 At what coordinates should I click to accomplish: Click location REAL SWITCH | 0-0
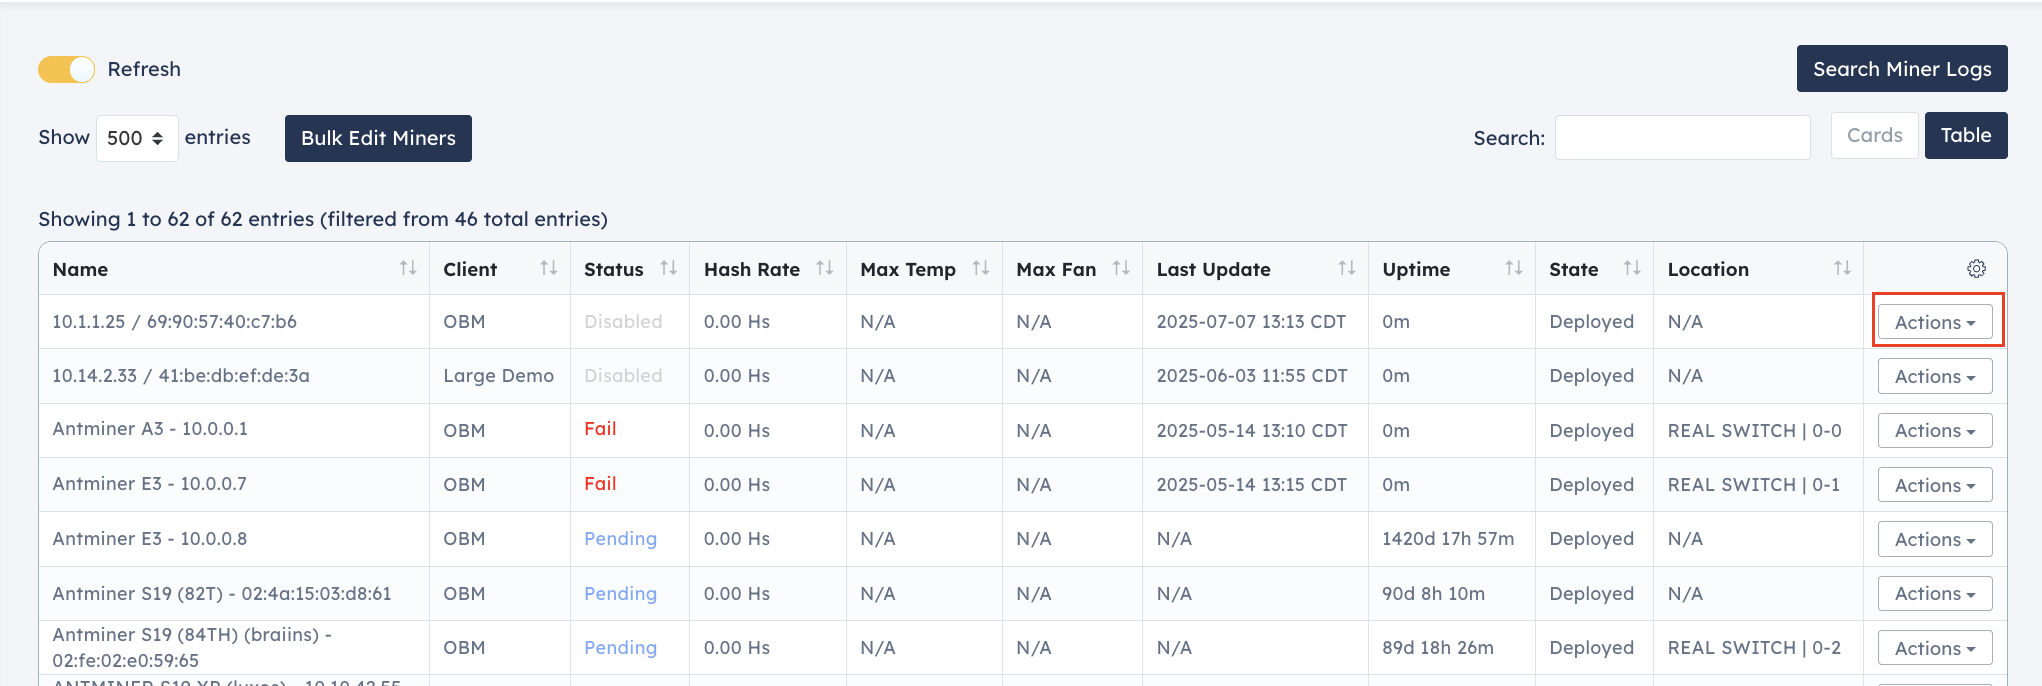click(x=1754, y=431)
